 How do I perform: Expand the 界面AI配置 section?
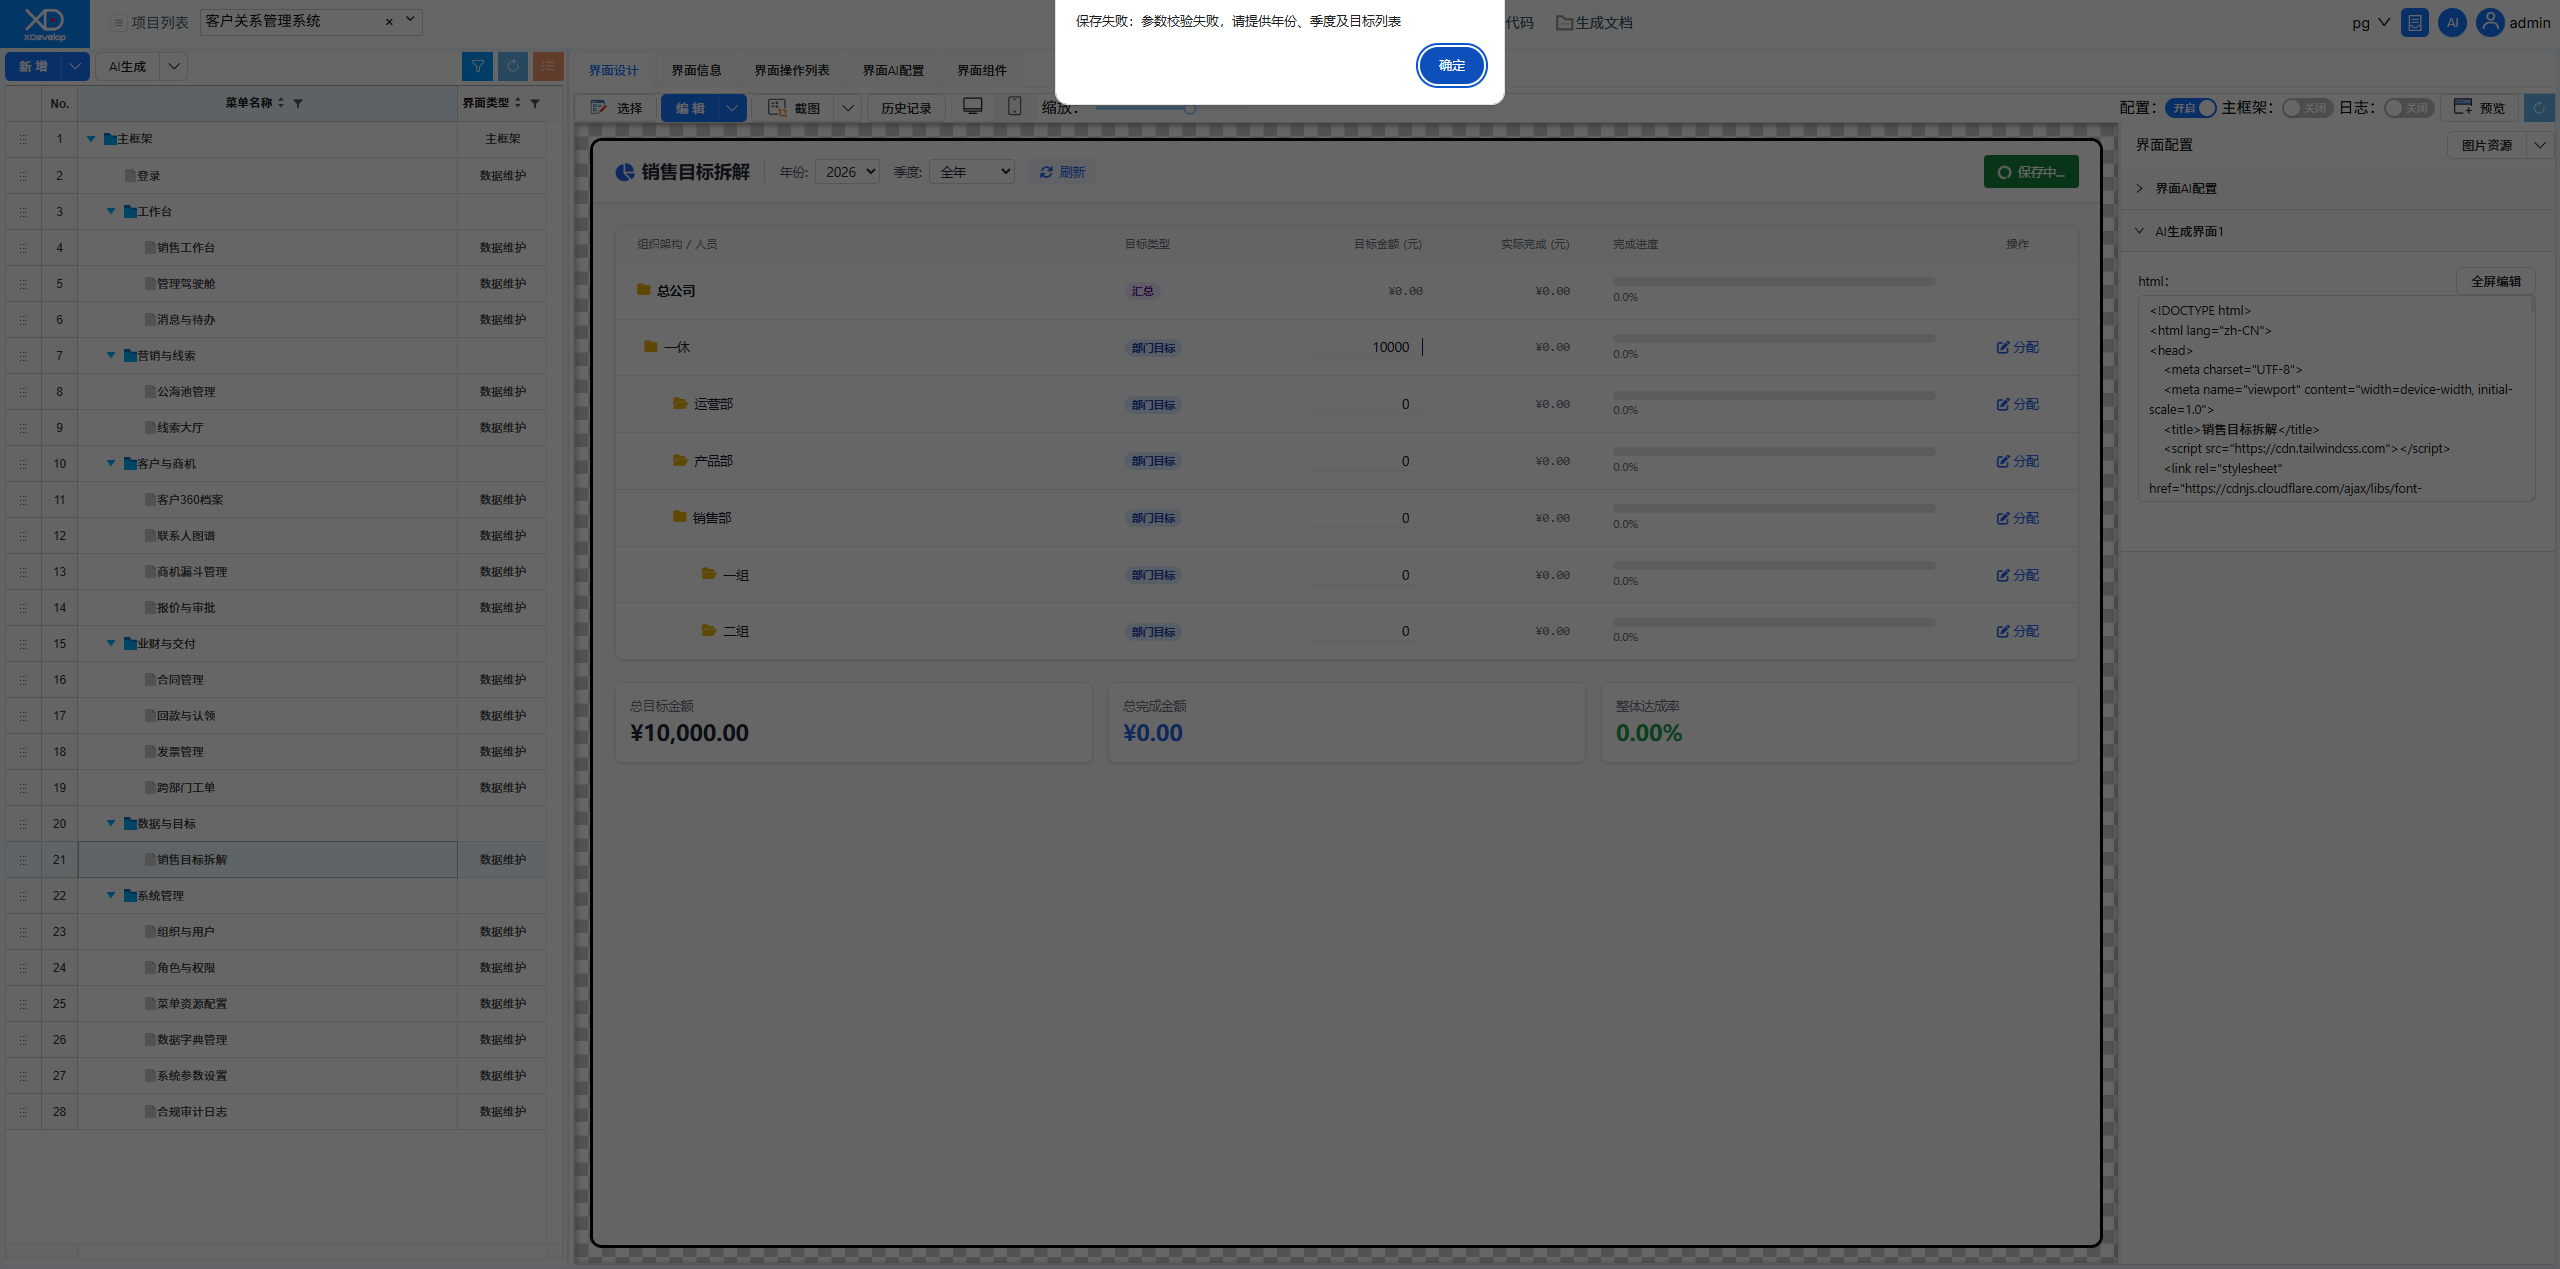coord(2139,188)
